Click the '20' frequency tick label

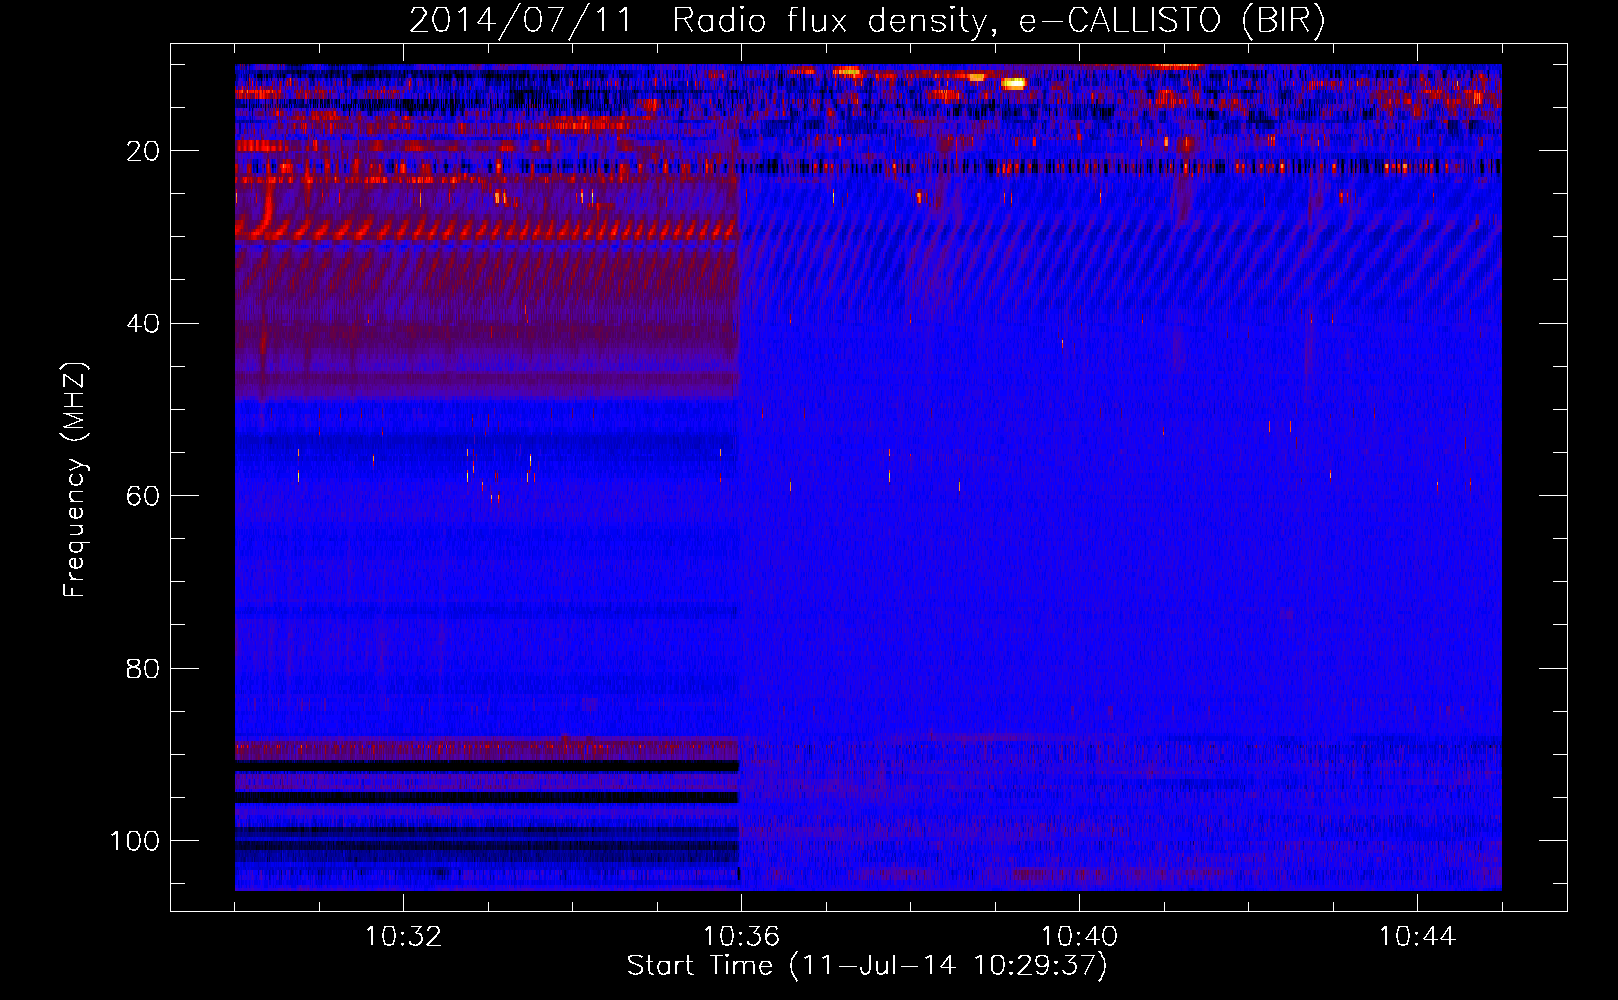[x=143, y=151]
